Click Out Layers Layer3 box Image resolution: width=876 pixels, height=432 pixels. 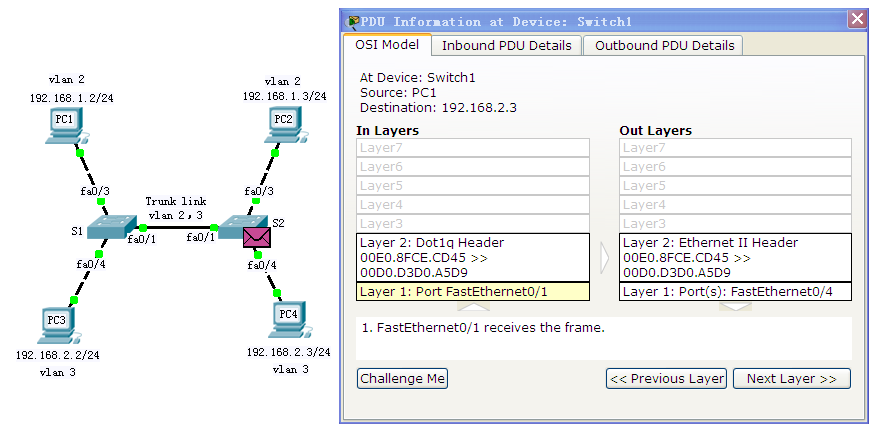[x=735, y=224]
